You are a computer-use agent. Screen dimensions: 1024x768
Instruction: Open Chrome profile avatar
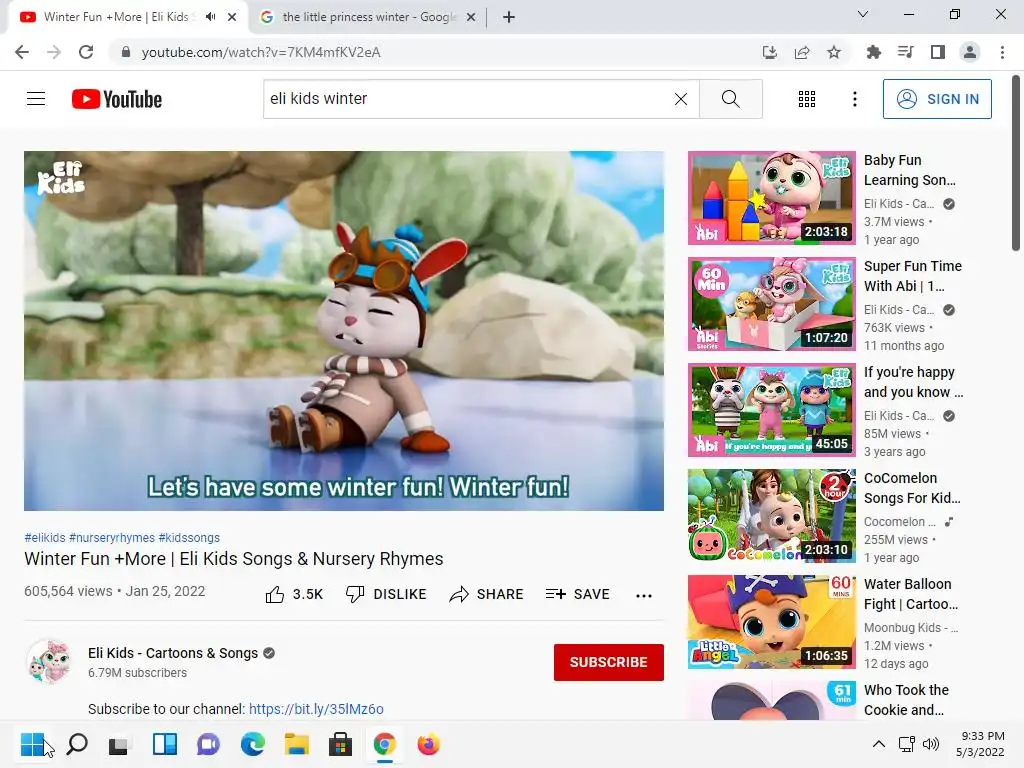970,52
